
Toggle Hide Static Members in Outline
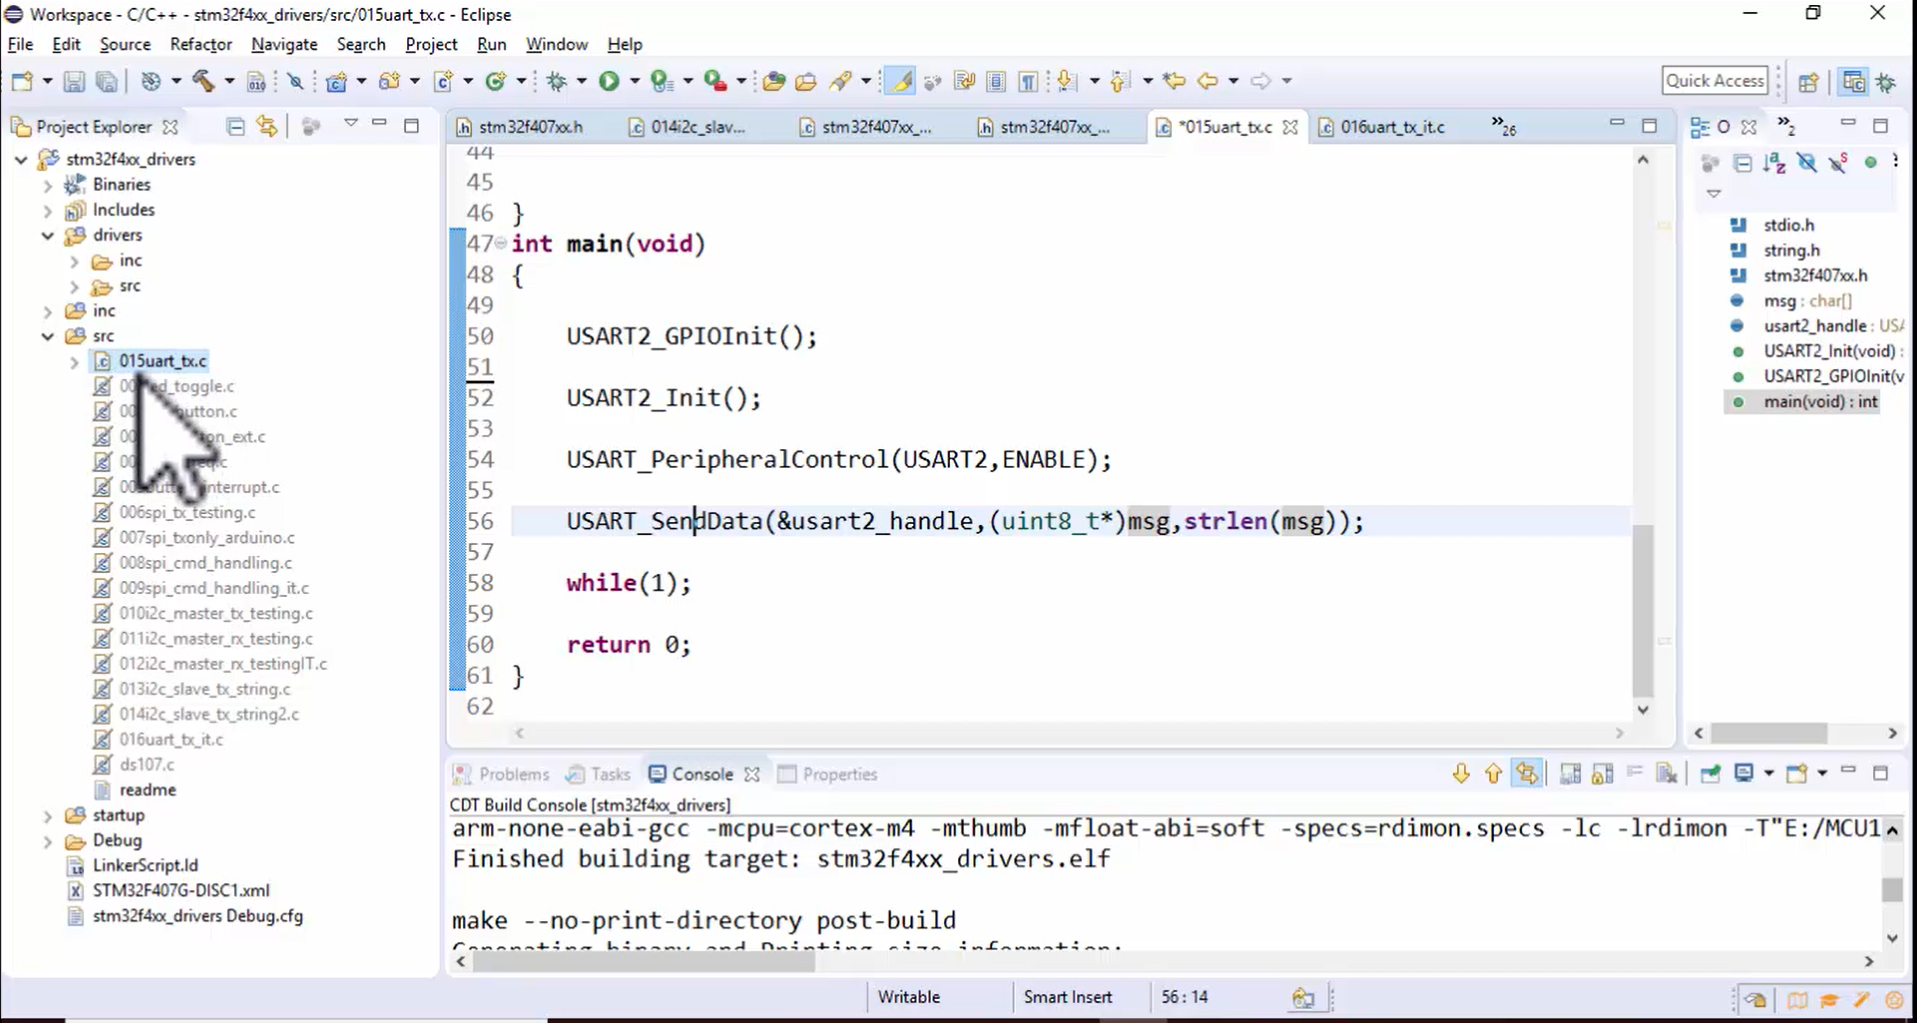coord(1838,163)
